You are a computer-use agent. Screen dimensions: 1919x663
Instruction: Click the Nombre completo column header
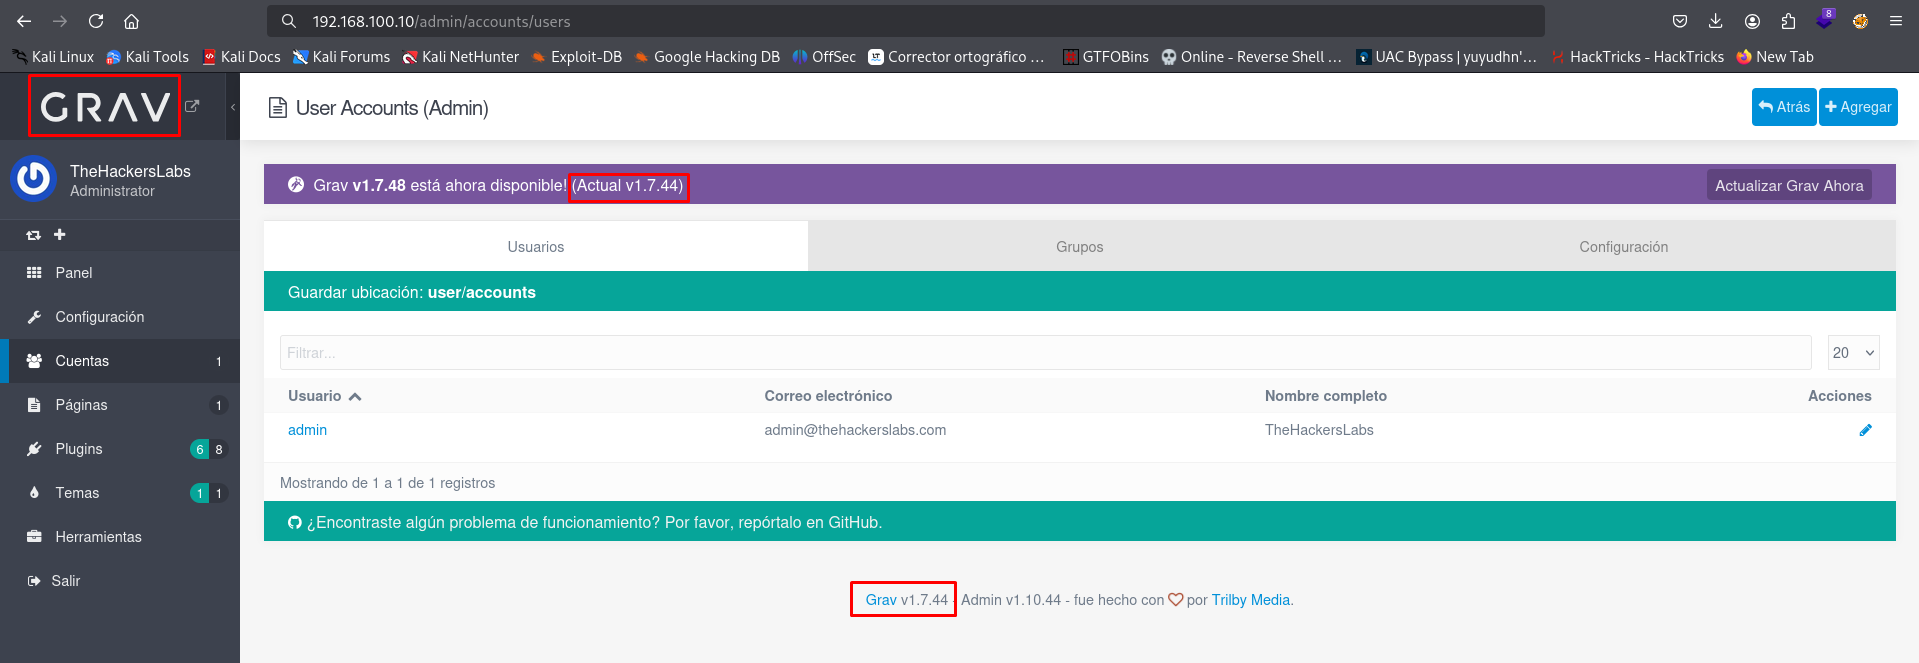click(x=1326, y=396)
